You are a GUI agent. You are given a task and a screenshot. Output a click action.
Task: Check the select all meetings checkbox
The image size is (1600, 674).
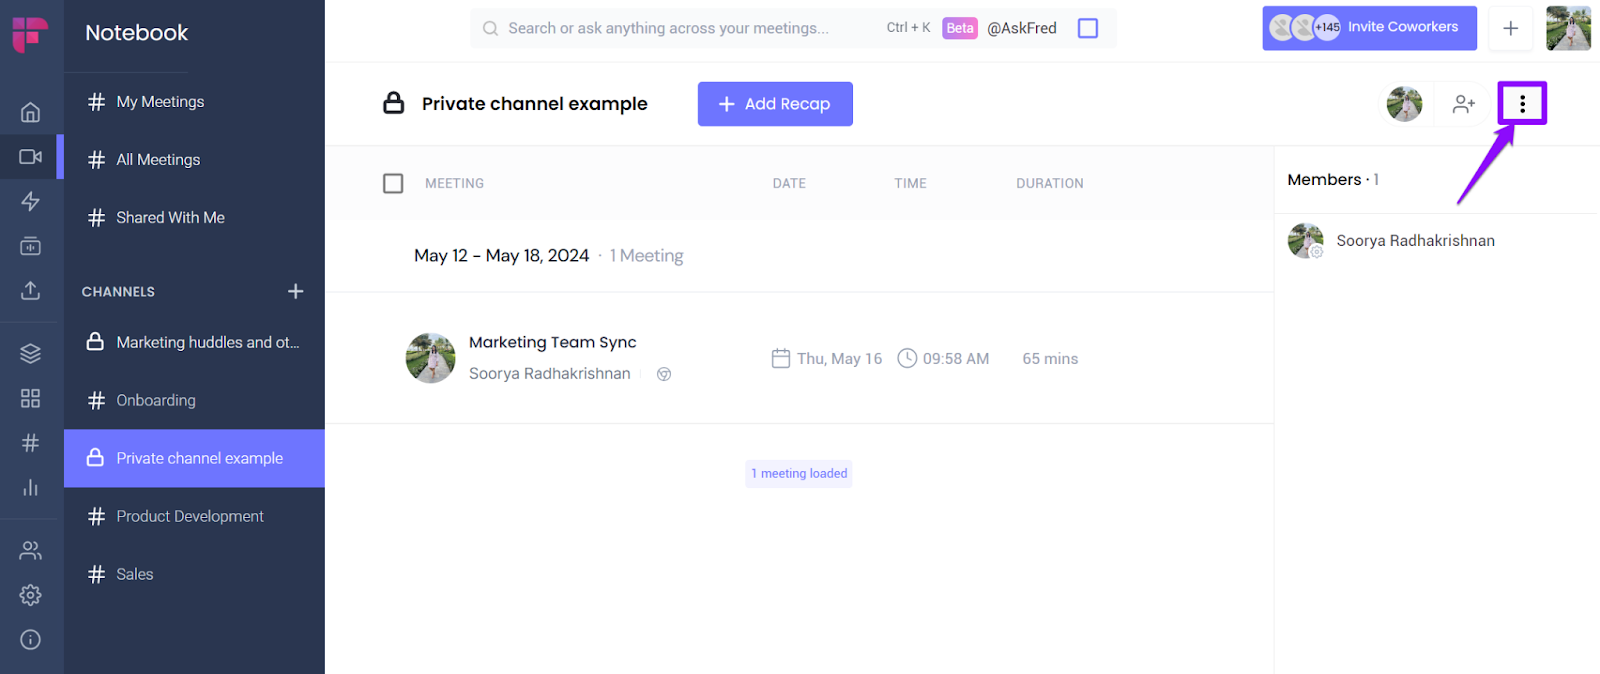pos(393,183)
